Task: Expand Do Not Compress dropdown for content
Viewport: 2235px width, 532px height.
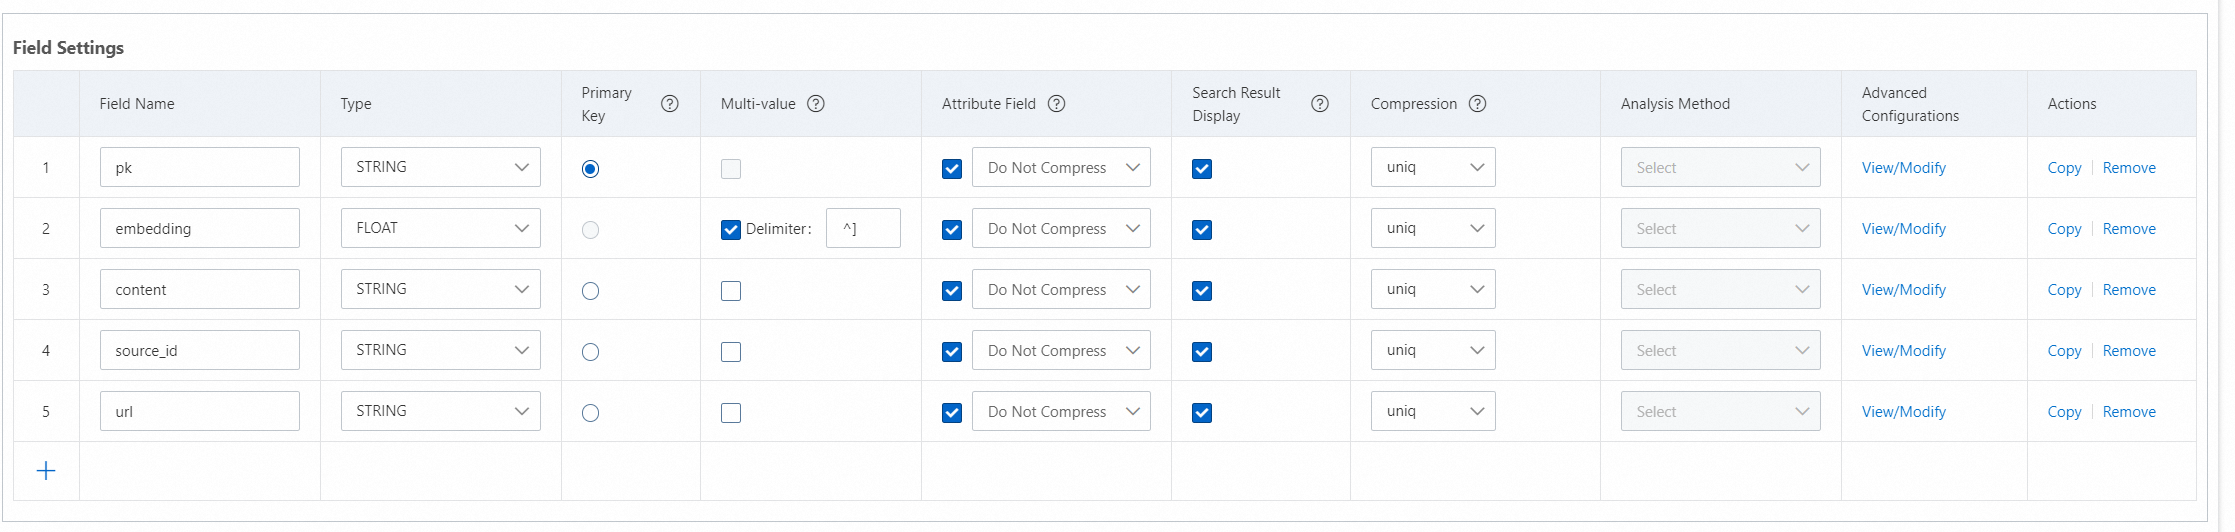Action: click(1061, 290)
